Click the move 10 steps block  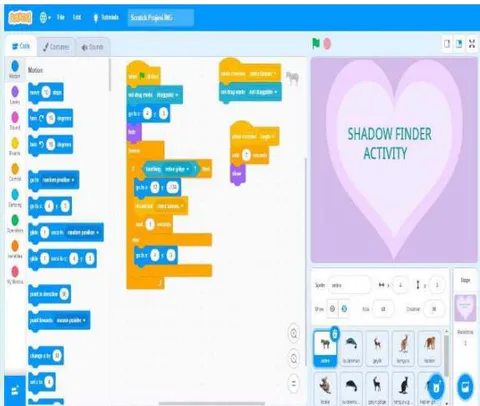[x=46, y=92]
